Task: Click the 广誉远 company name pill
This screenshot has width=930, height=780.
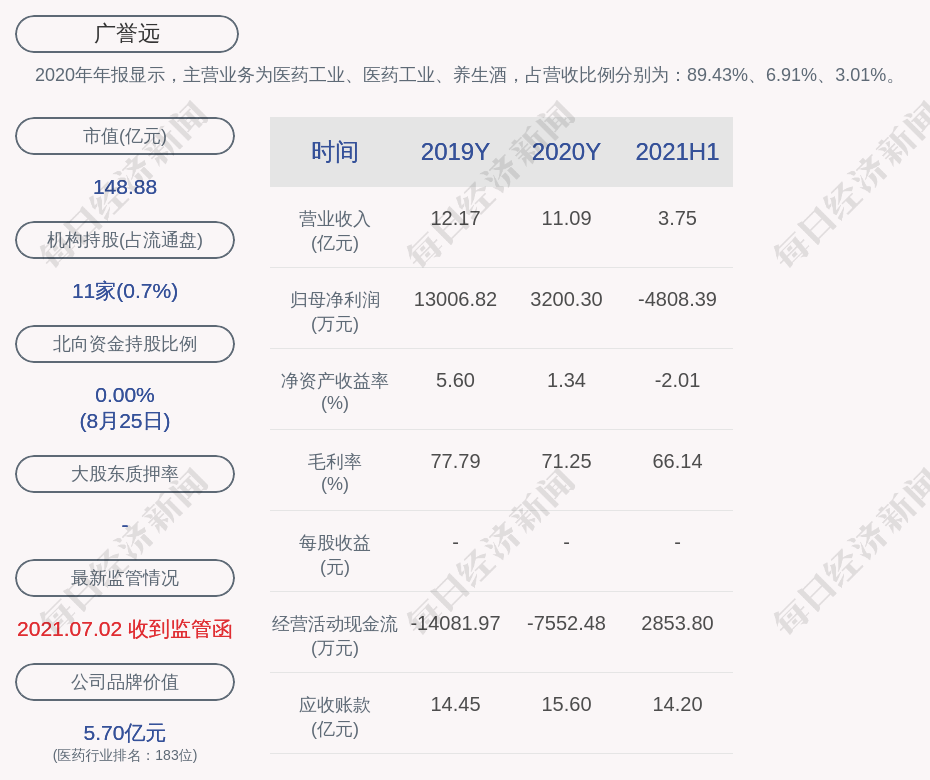Action: tap(126, 34)
